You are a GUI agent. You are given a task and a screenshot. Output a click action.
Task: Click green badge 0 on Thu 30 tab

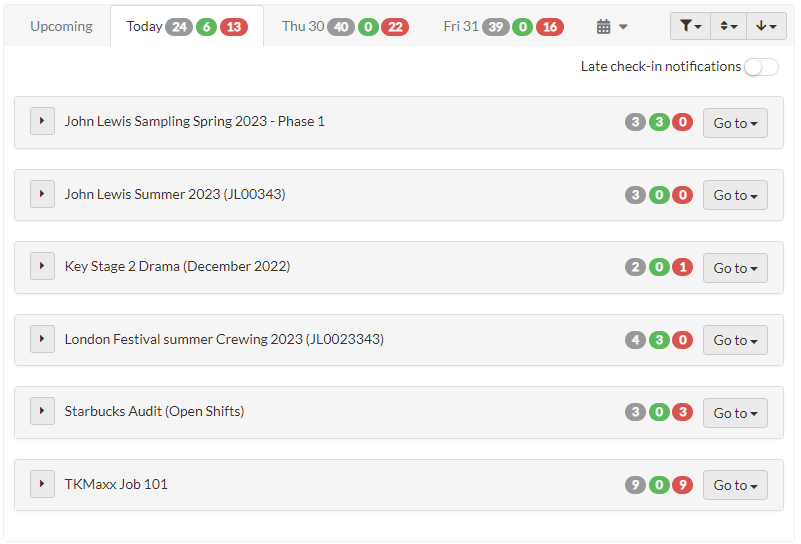click(x=368, y=27)
